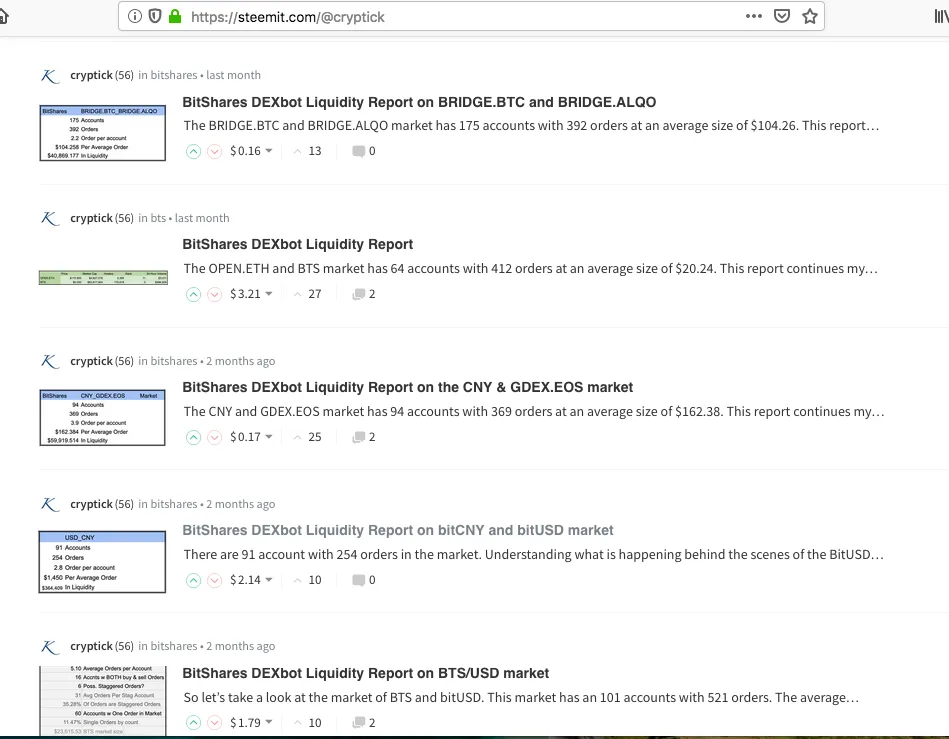The height and width of the screenshot is (739, 949).
Task: Open the BTS/USD stats thumbnail
Action: click(x=102, y=701)
